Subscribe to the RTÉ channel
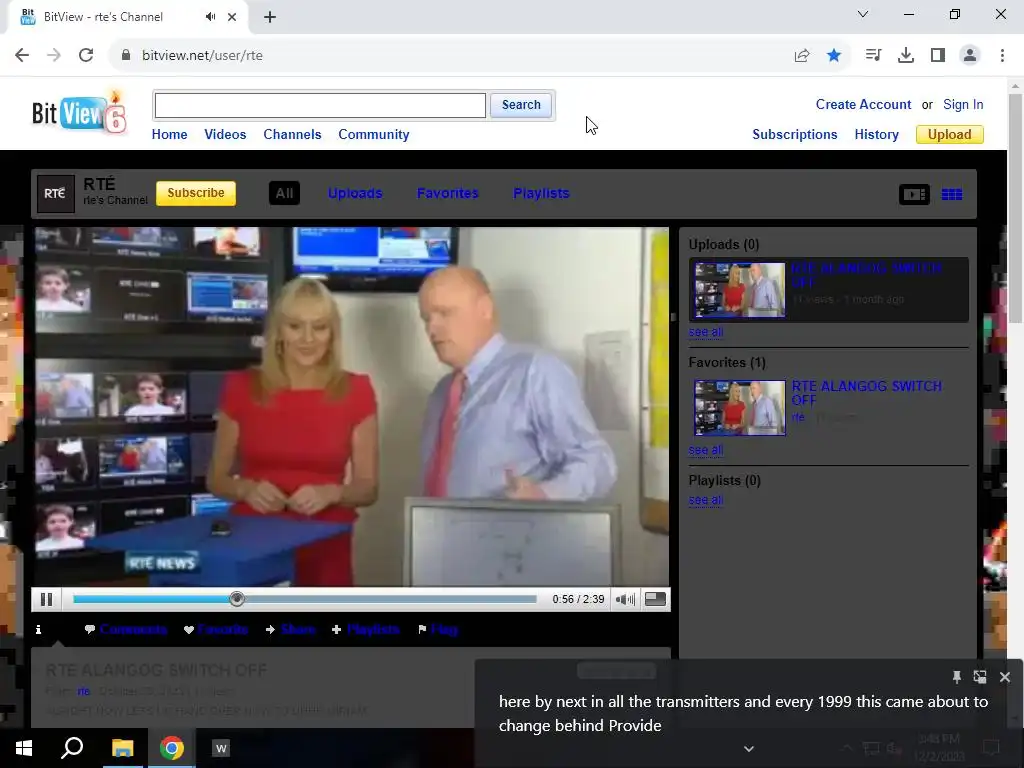The width and height of the screenshot is (1024, 768). tap(196, 193)
